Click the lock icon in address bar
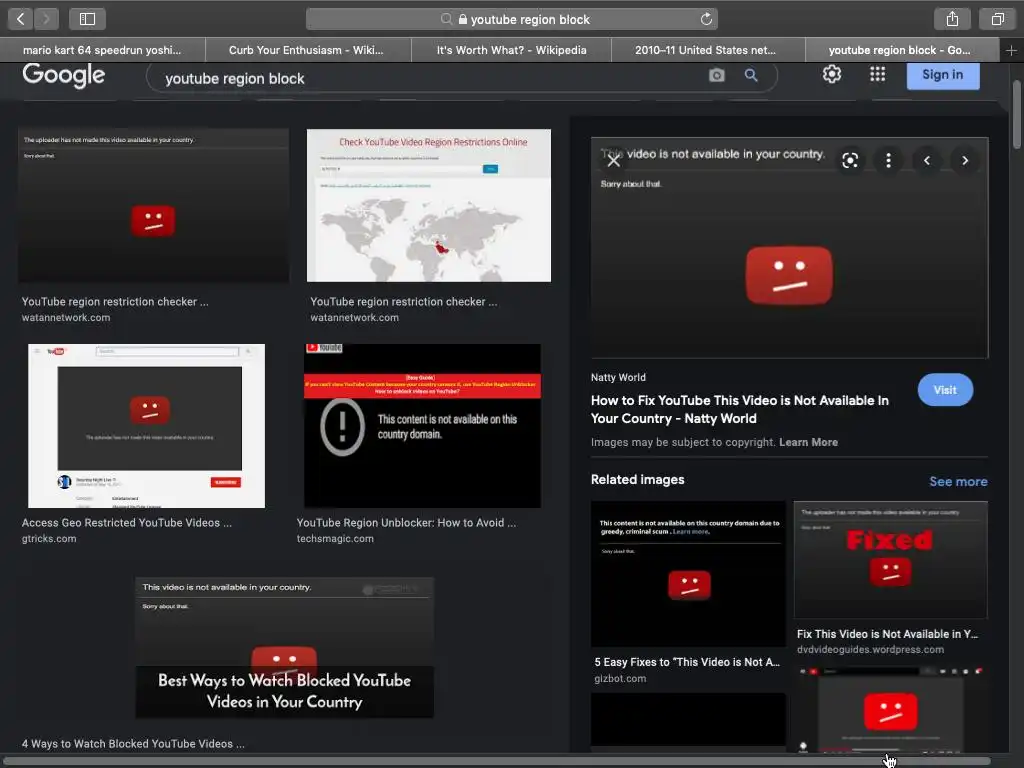 click(462, 20)
